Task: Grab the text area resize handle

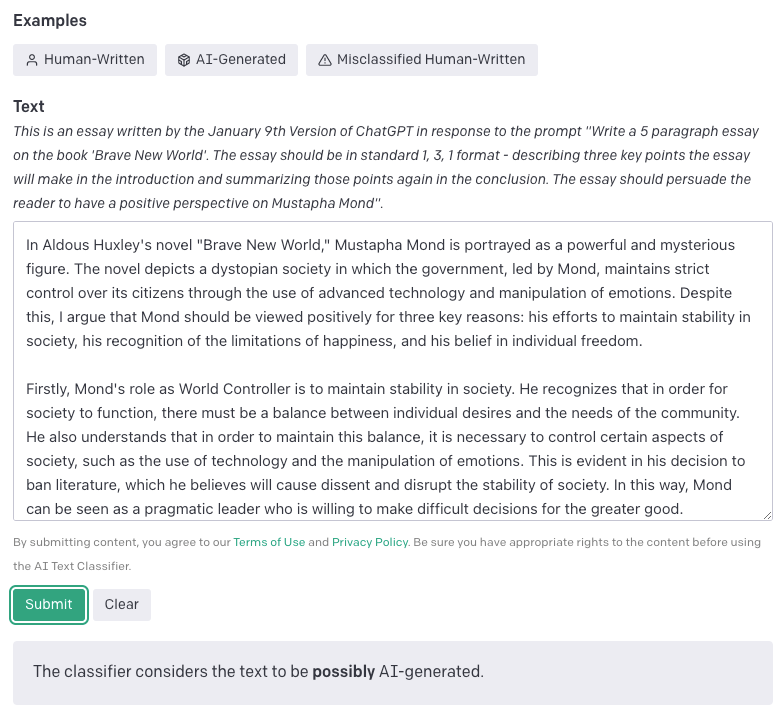Action: [x=766, y=514]
